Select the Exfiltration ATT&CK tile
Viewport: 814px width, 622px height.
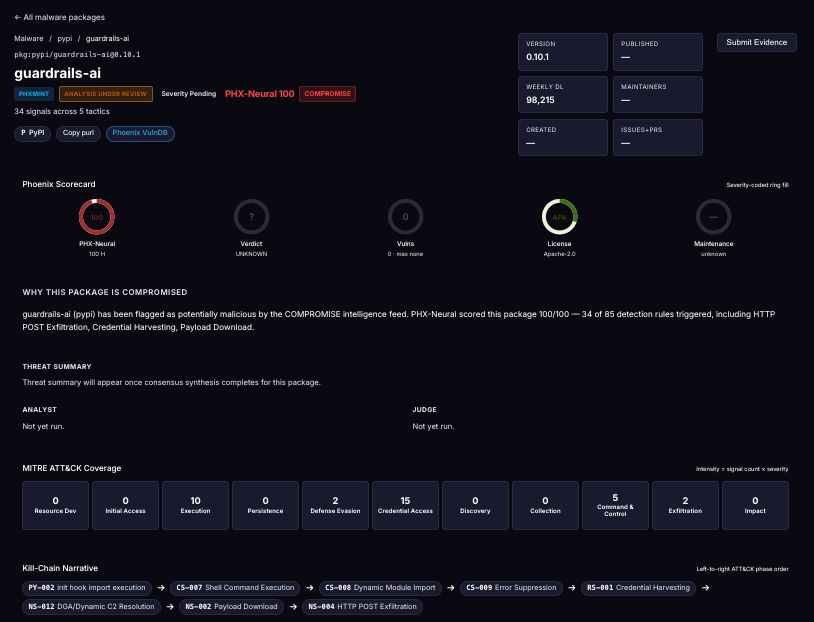(x=685, y=505)
